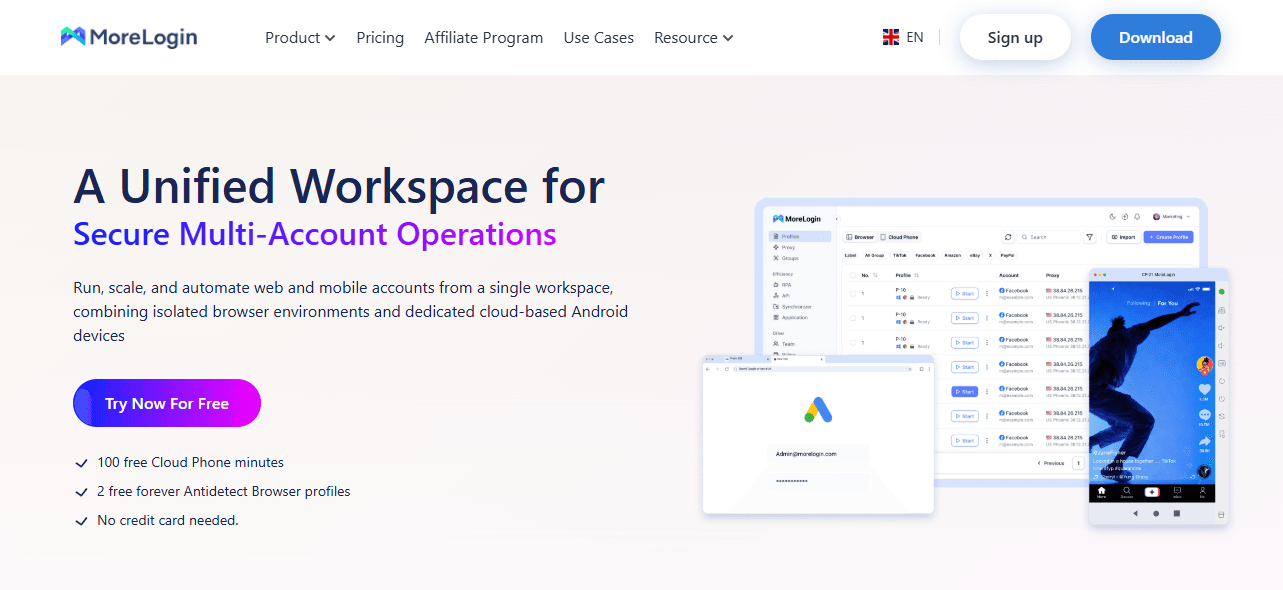Click the blue Download button

tap(1156, 37)
